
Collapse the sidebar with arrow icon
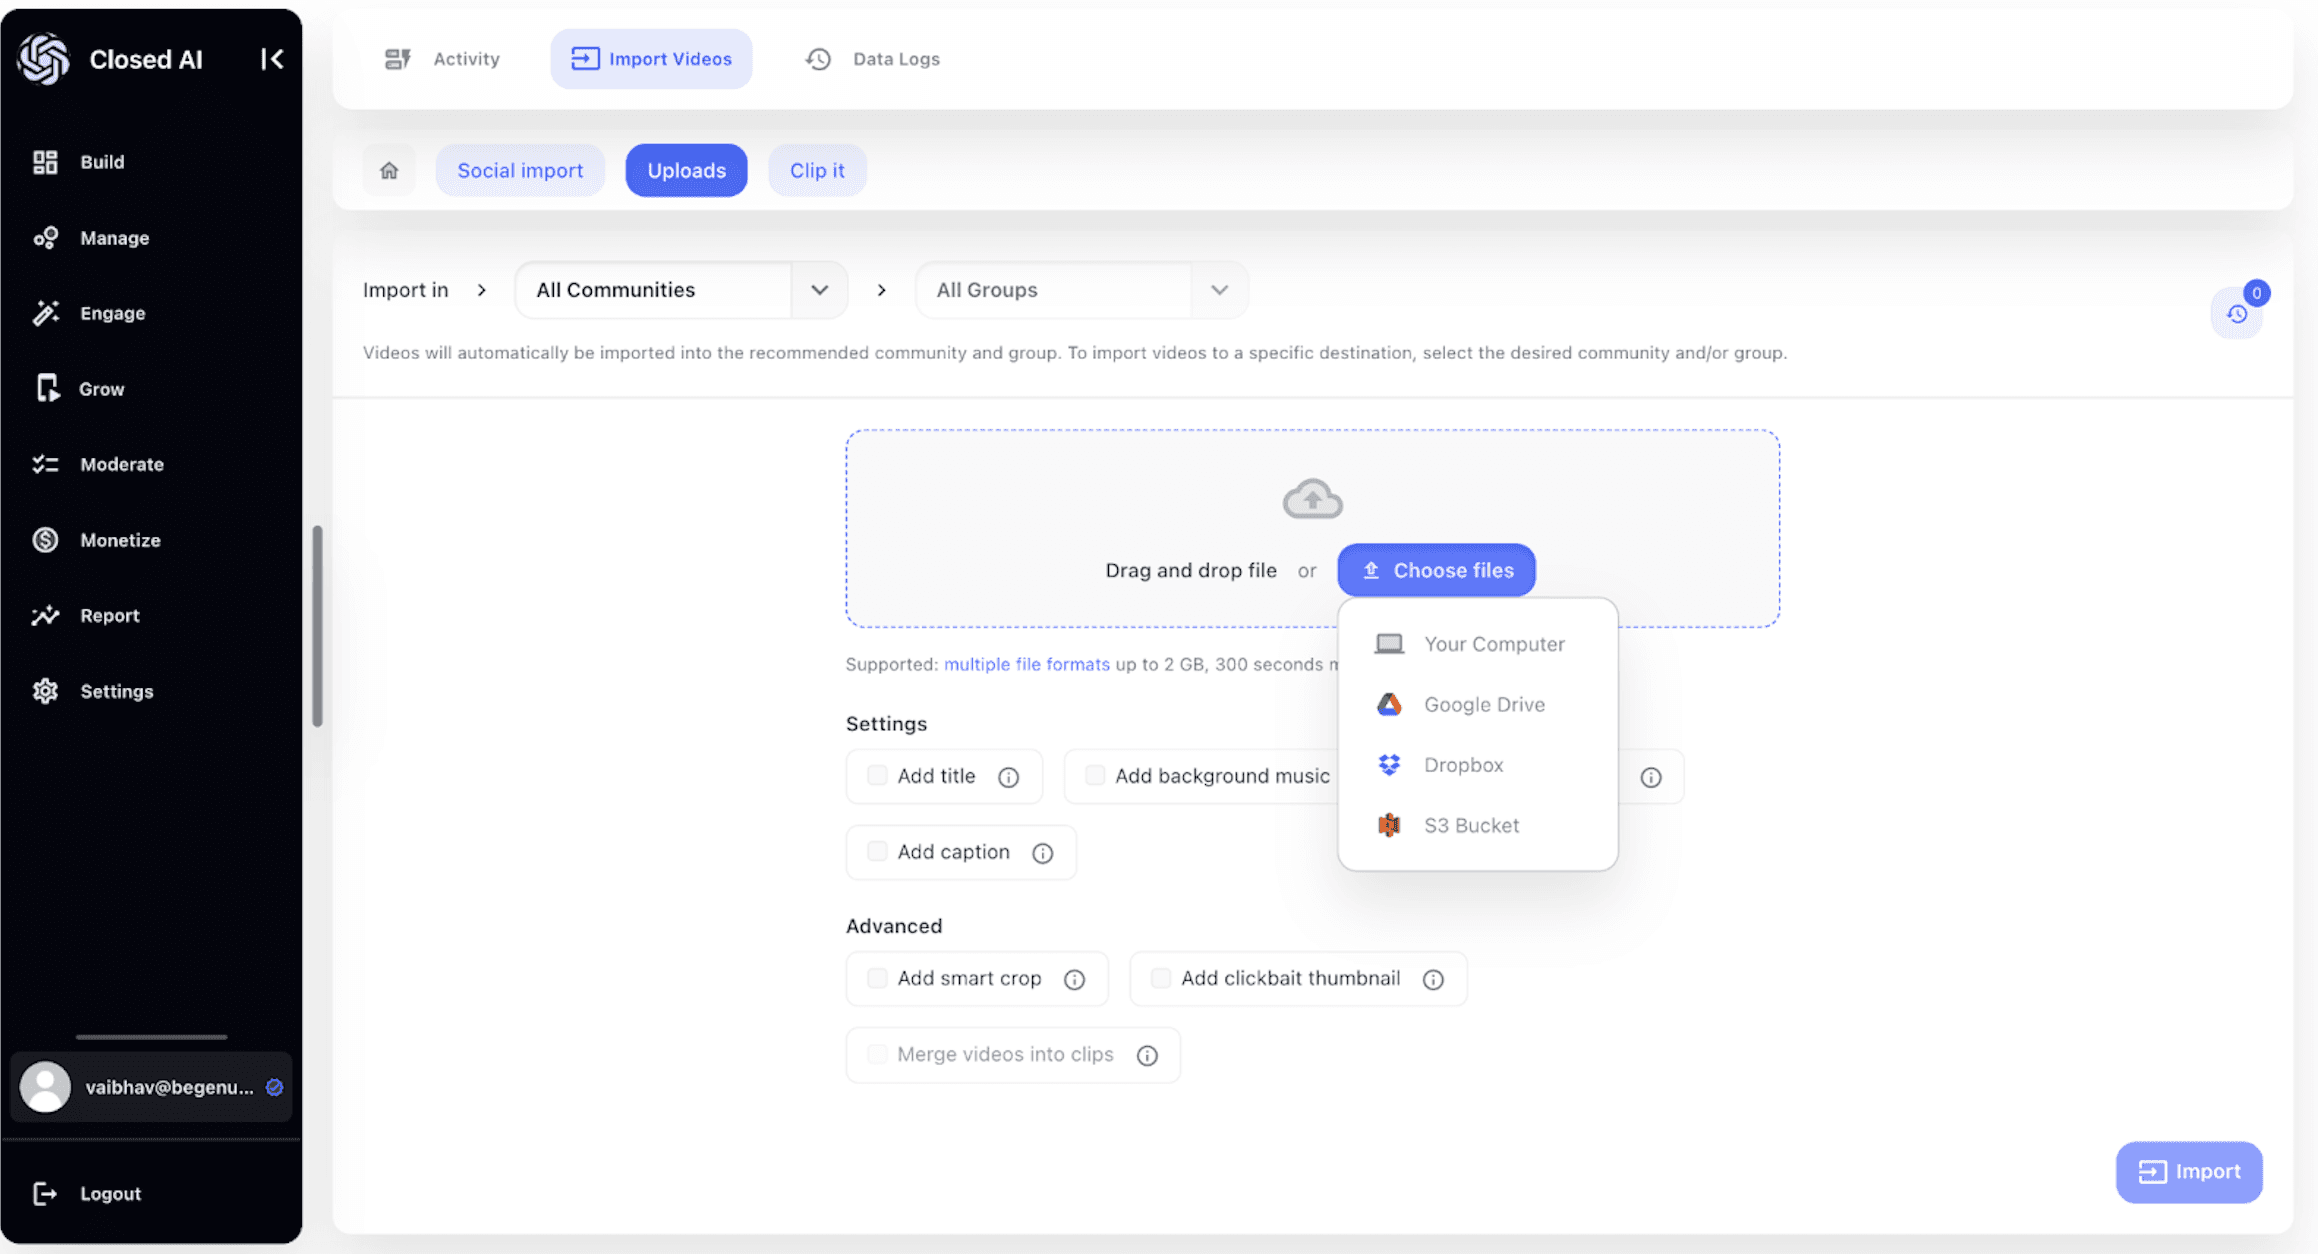click(272, 59)
